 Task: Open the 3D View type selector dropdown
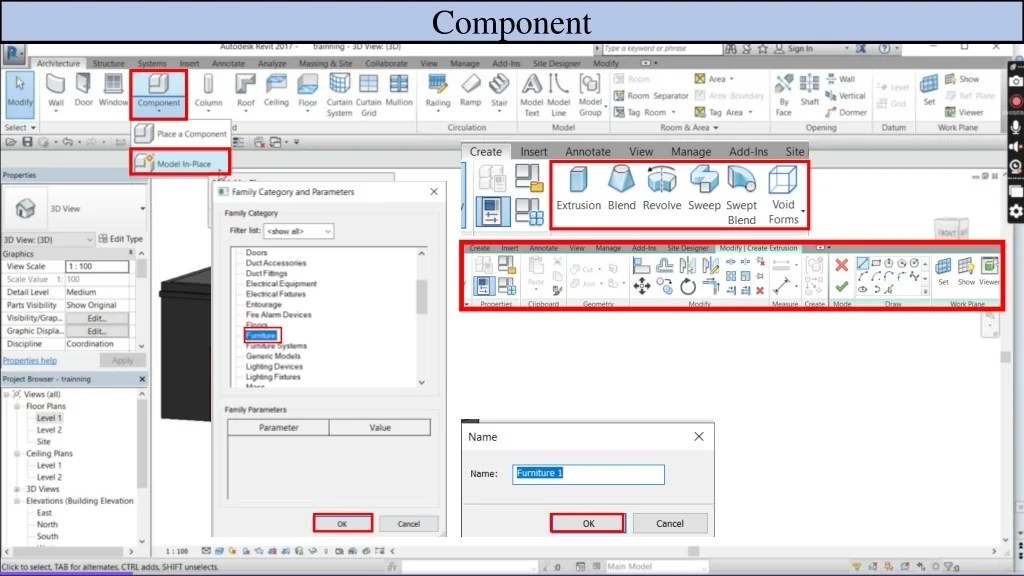[75, 208]
